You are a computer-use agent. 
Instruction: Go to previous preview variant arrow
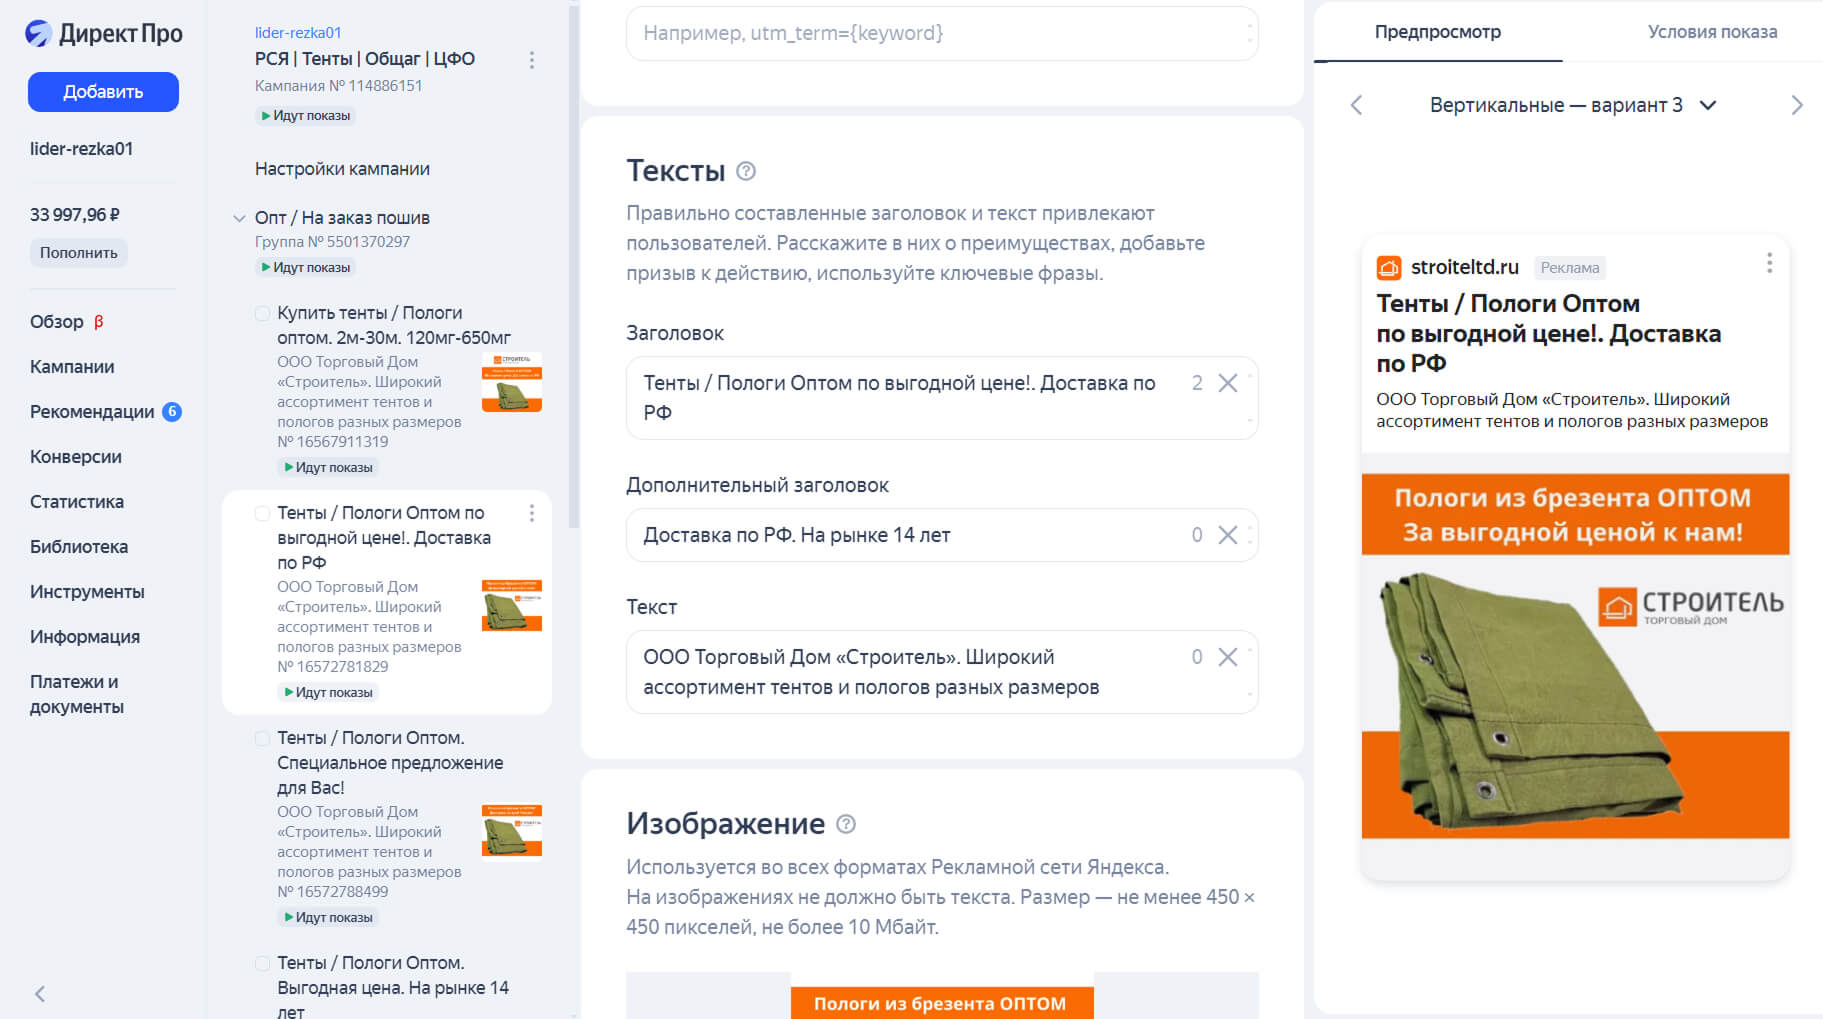coord(1357,105)
